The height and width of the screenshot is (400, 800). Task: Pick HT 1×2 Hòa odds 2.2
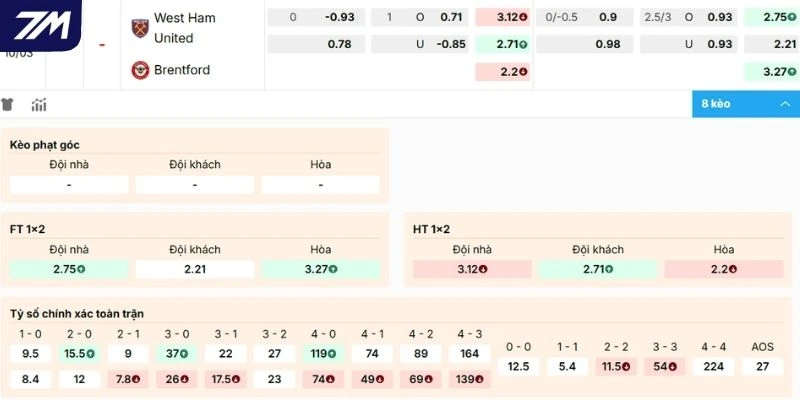(x=724, y=269)
